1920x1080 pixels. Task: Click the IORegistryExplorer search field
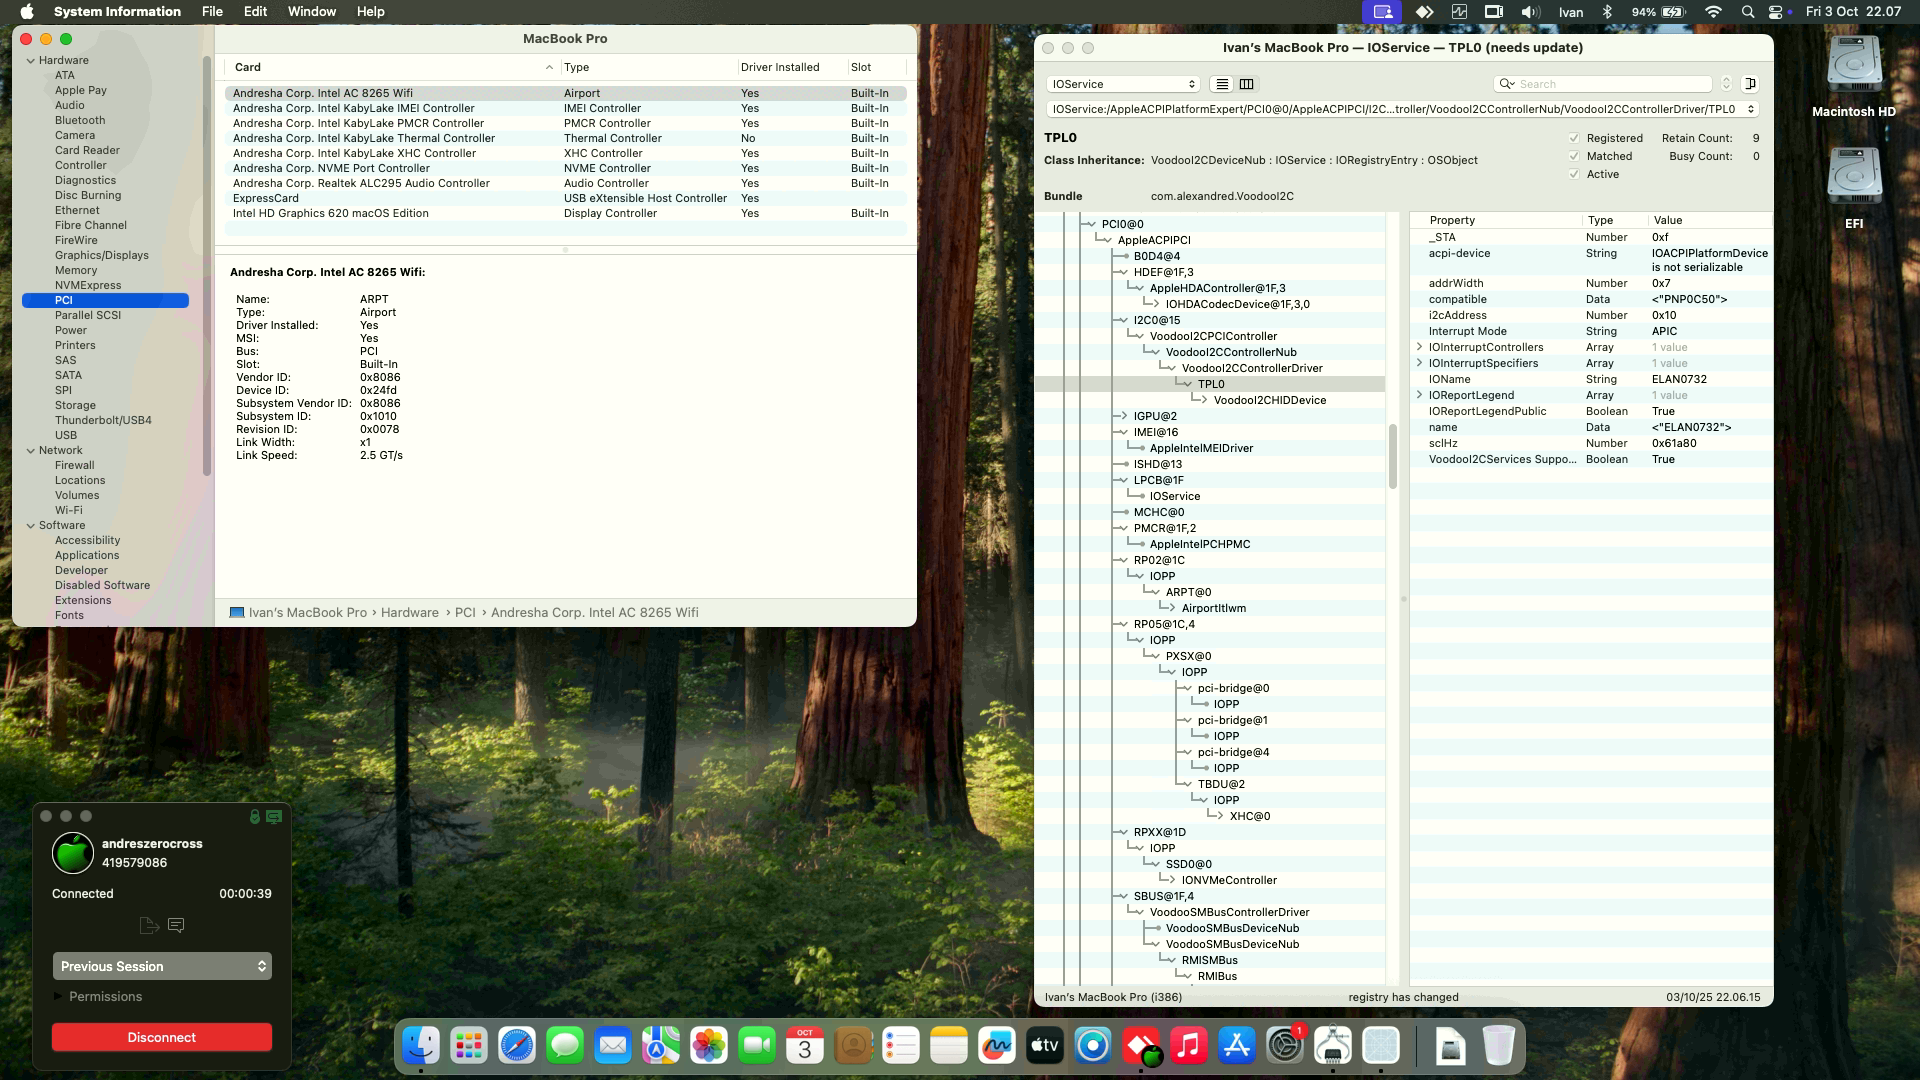click(x=1603, y=84)
